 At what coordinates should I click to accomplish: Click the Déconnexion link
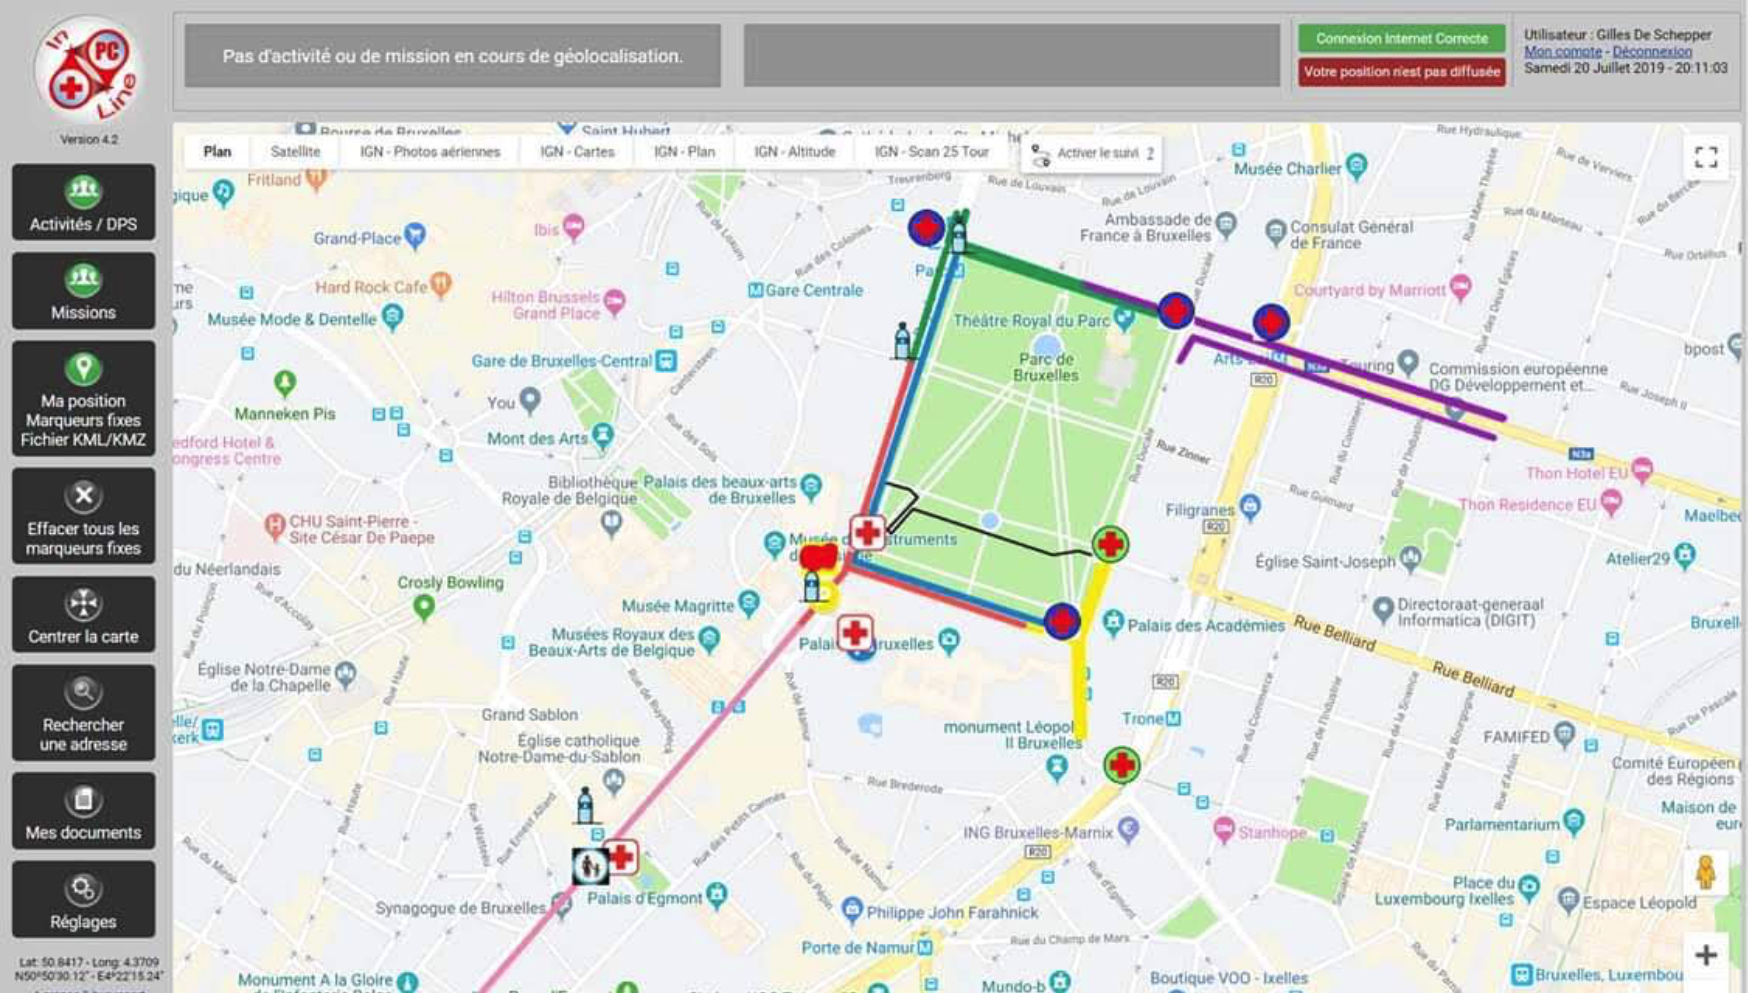tap(1652, 52)
